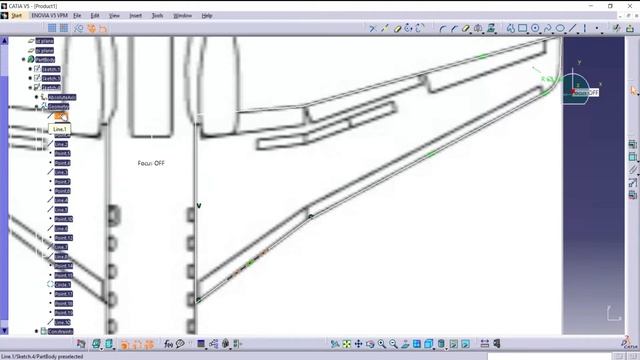Click the Select arrow tool on right
Viewport: 640px width, 360px height.
(633, 91)
